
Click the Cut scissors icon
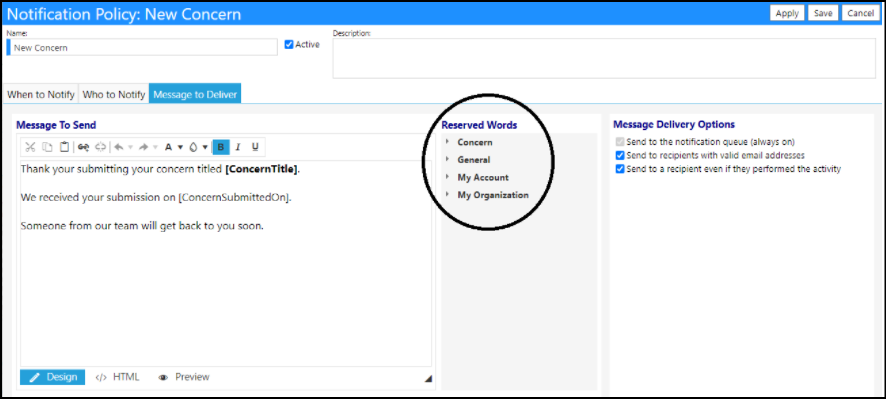(x=30, y=147)
